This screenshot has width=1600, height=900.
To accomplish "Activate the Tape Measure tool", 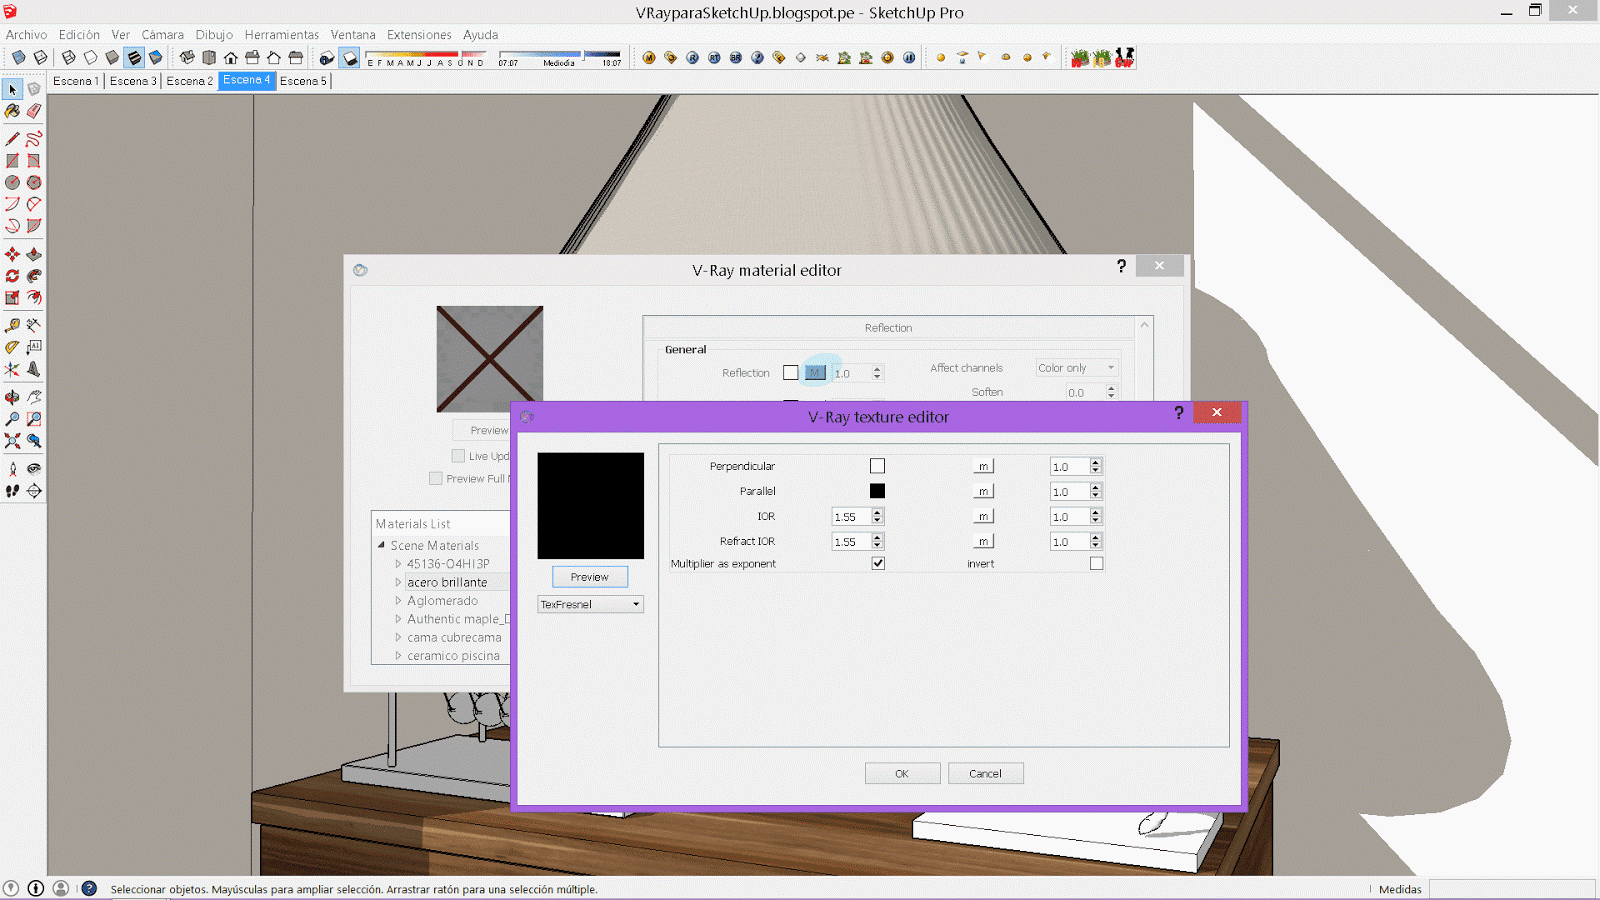I will 12,324.
